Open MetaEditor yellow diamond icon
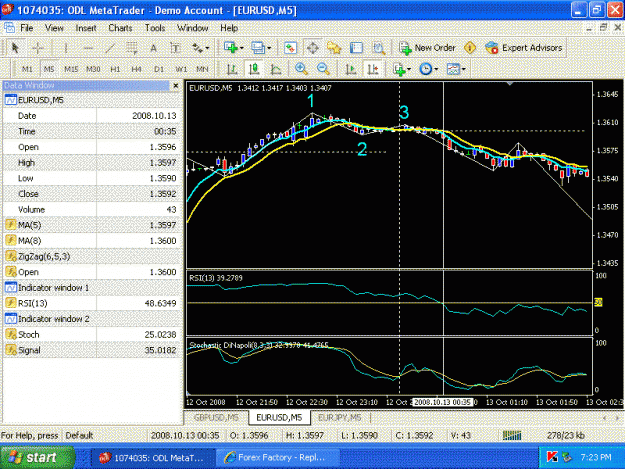Image resolution: width=625 pixels, height=469 pixels. point(470,48)
